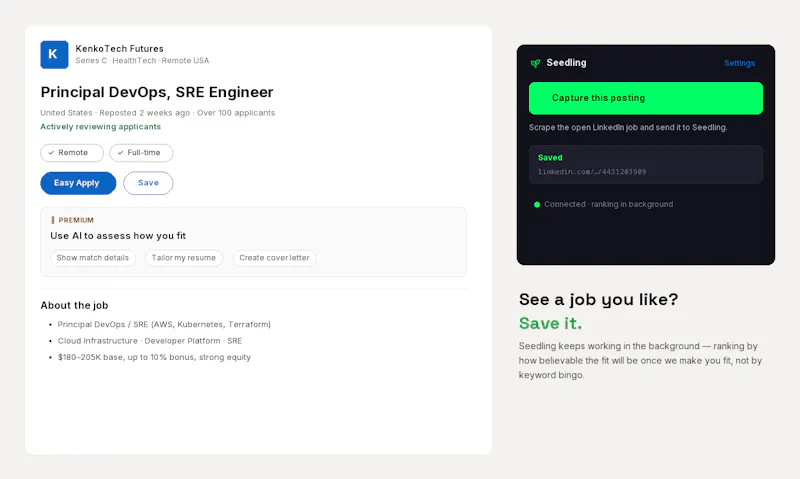
Task: Click the KenkoTech Futures K logo
Action: (54, 55)
